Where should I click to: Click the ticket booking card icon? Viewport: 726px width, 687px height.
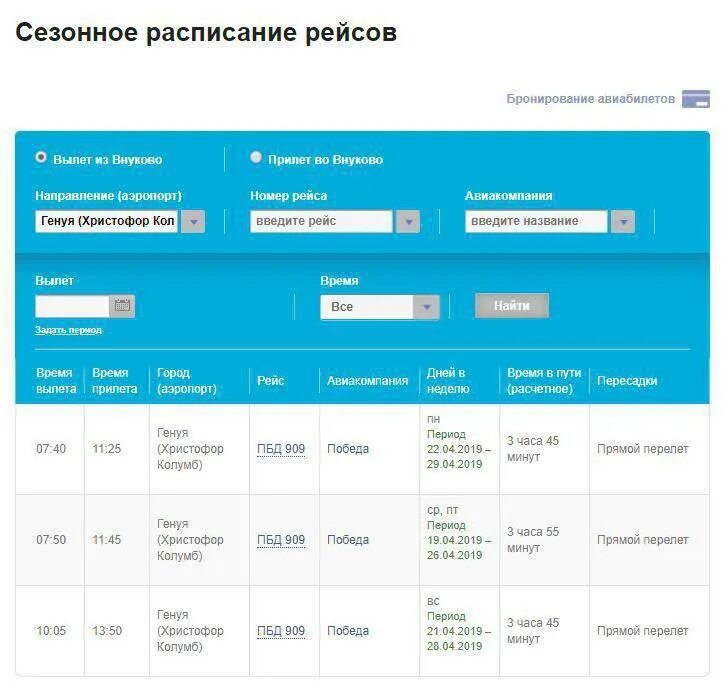(x=695, y=99)
